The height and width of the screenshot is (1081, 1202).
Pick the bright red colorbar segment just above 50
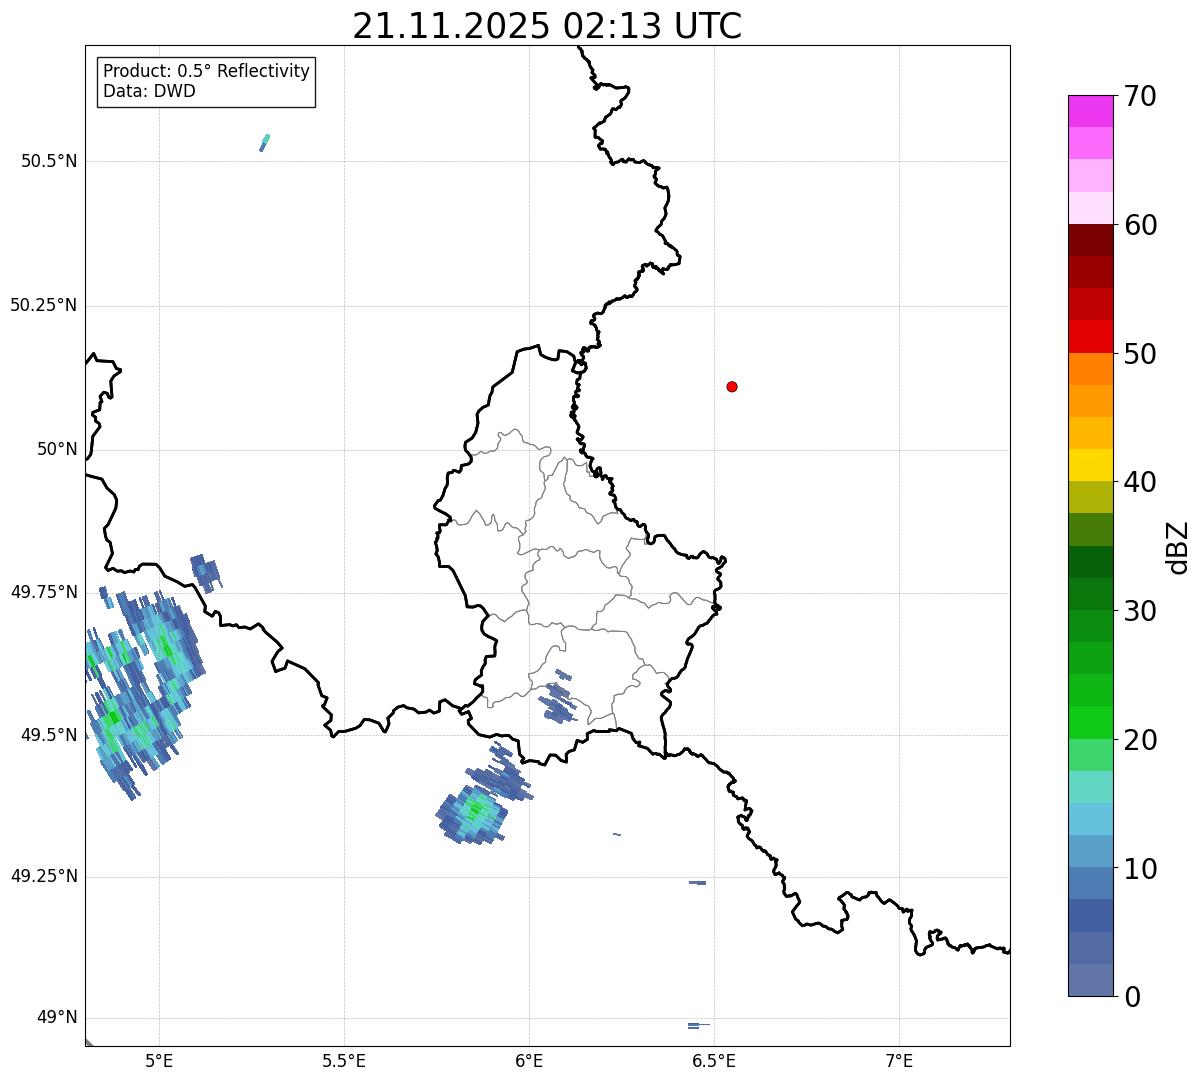[1090, 336]
